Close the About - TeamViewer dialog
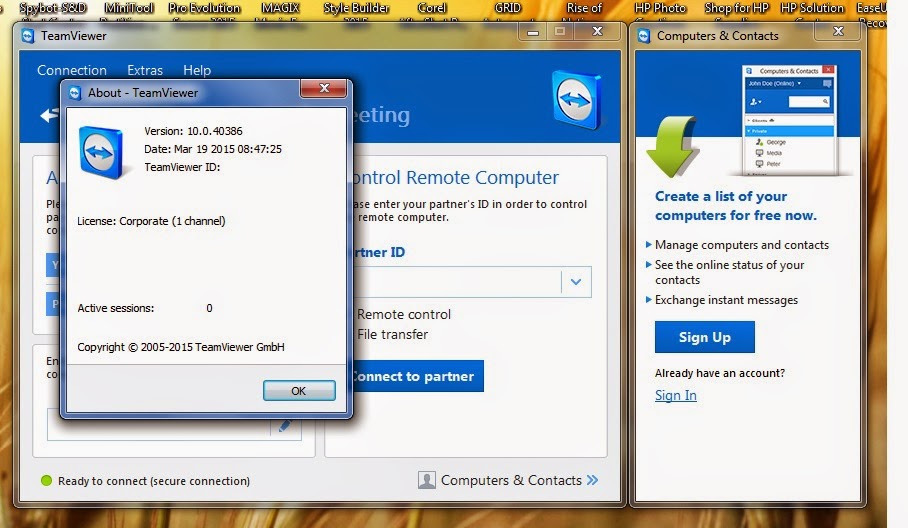 pyautogui.click(x=324, y=88)
